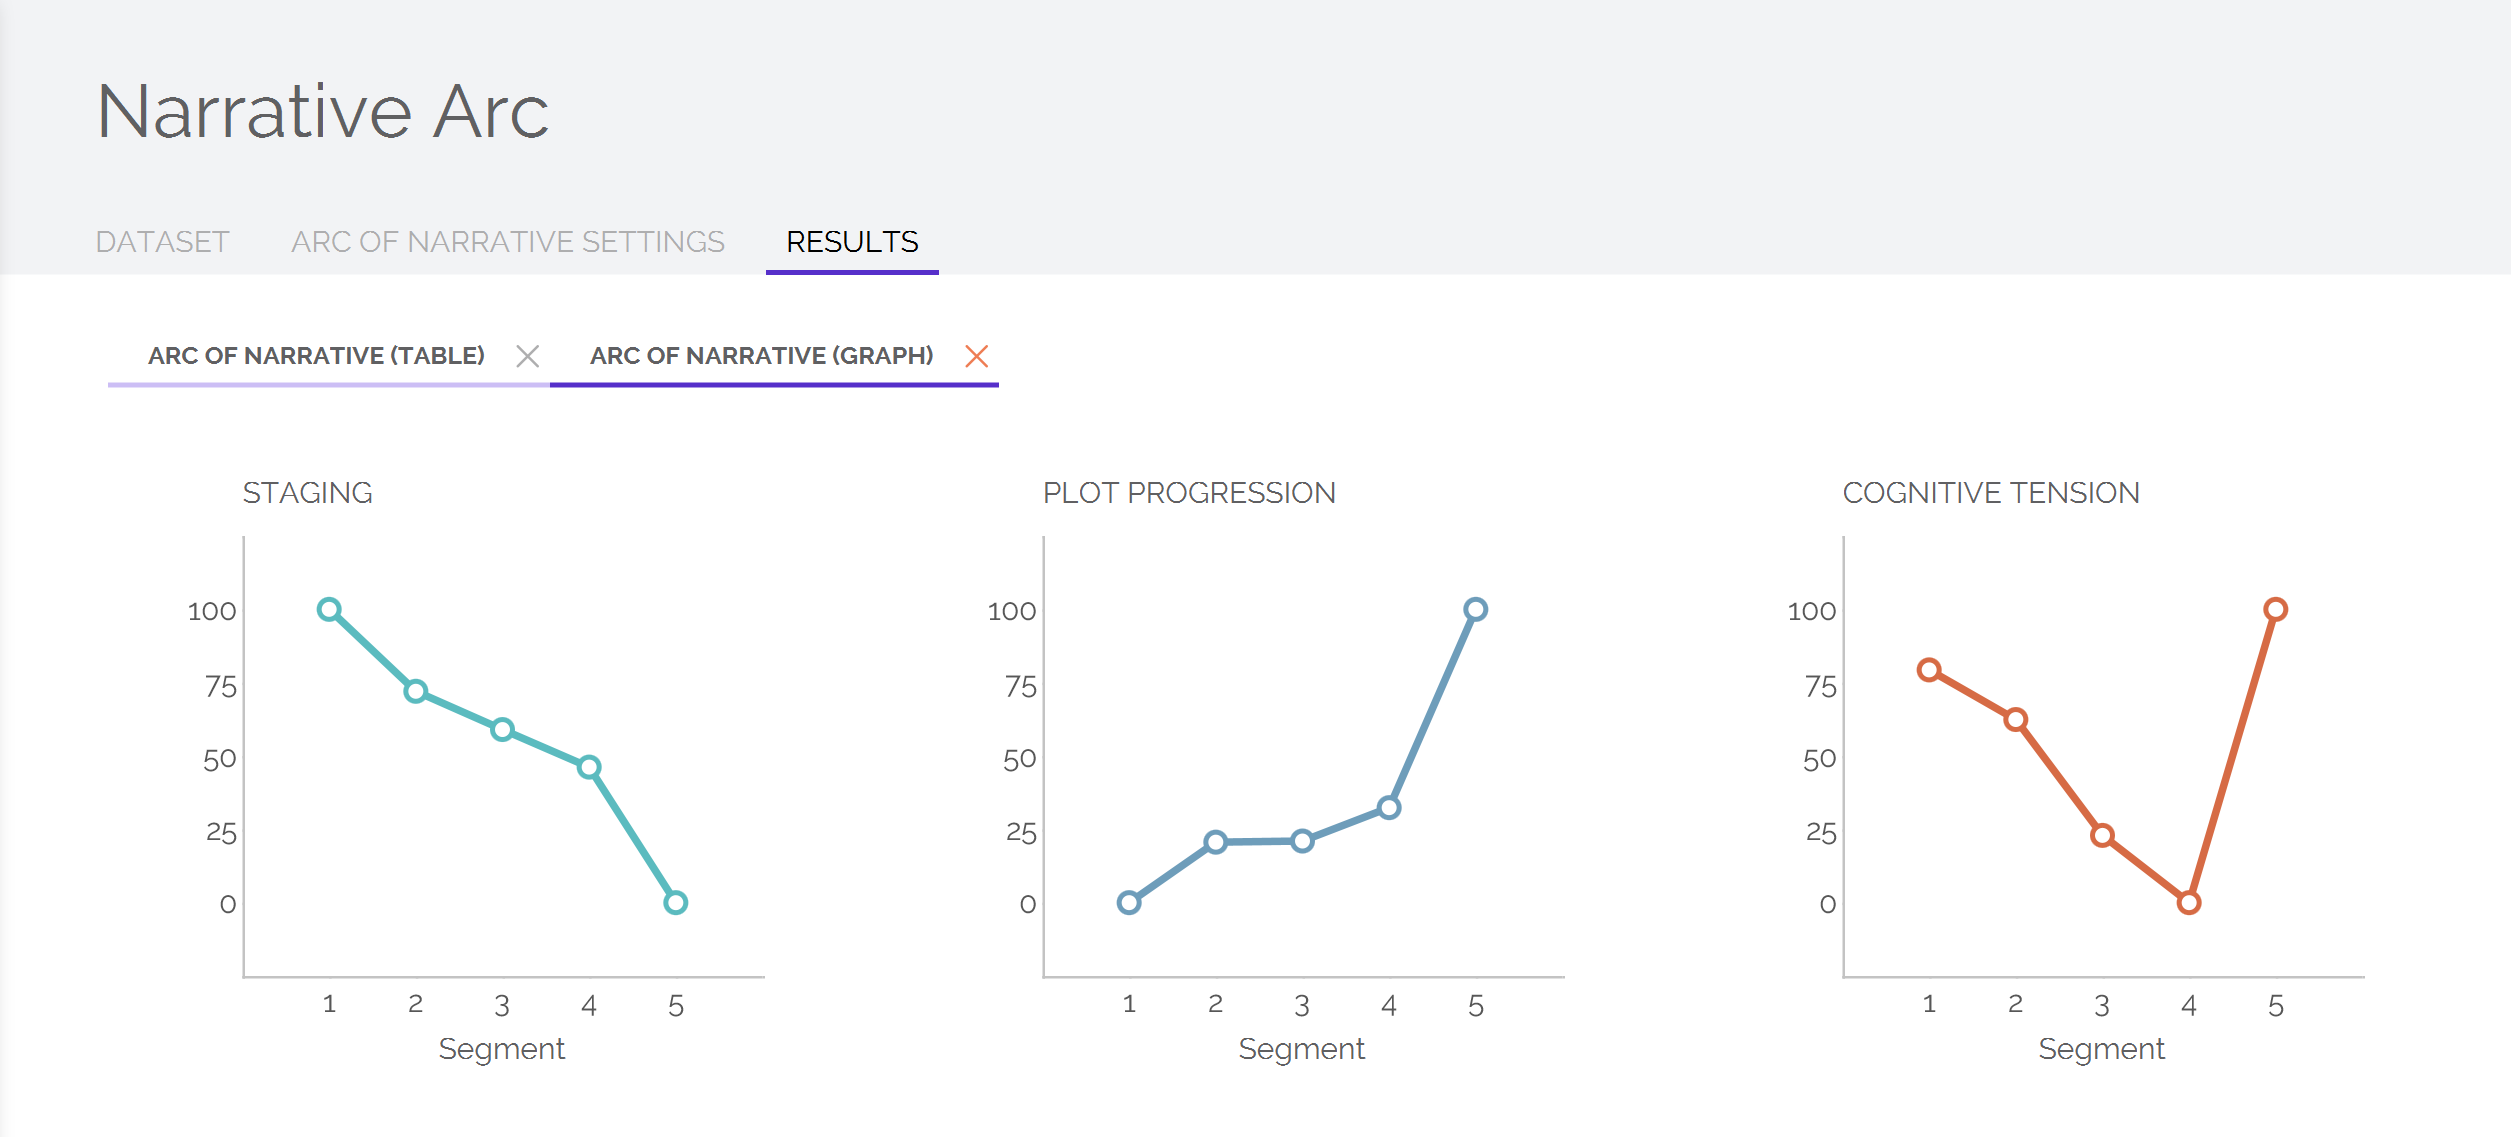
Task: Click Cognitive Tension segment 5 data point
Action: click(2276, 610)
